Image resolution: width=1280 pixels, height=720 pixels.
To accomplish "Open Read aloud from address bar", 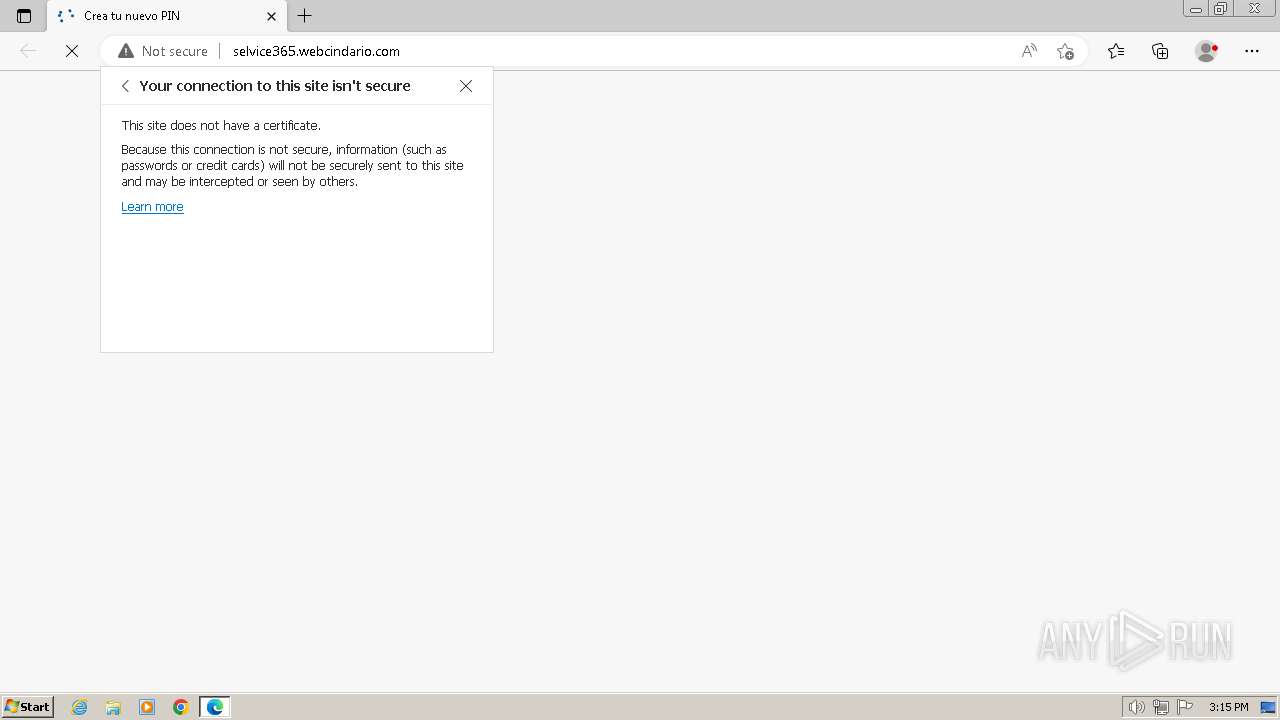I will [1029, 51].
